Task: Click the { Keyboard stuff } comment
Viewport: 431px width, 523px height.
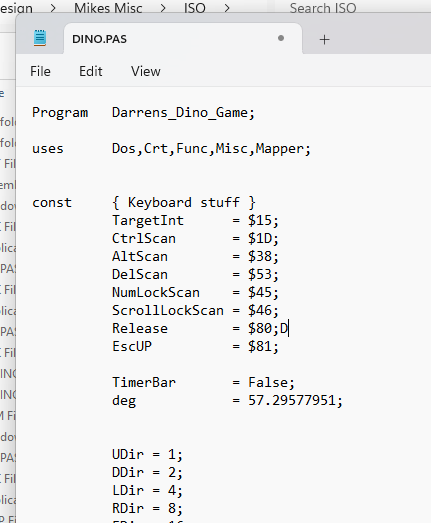Action: point(184,202)
